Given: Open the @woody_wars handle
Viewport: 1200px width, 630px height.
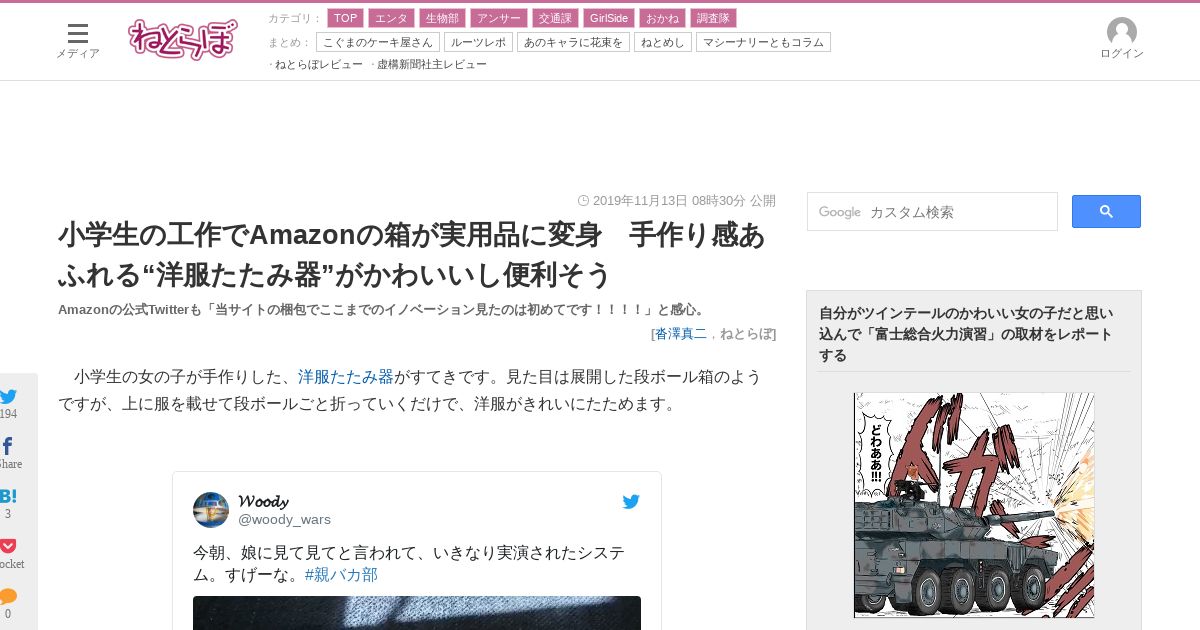Looking at the screenshot, I should pyautogui.click(x=284, y=520).
